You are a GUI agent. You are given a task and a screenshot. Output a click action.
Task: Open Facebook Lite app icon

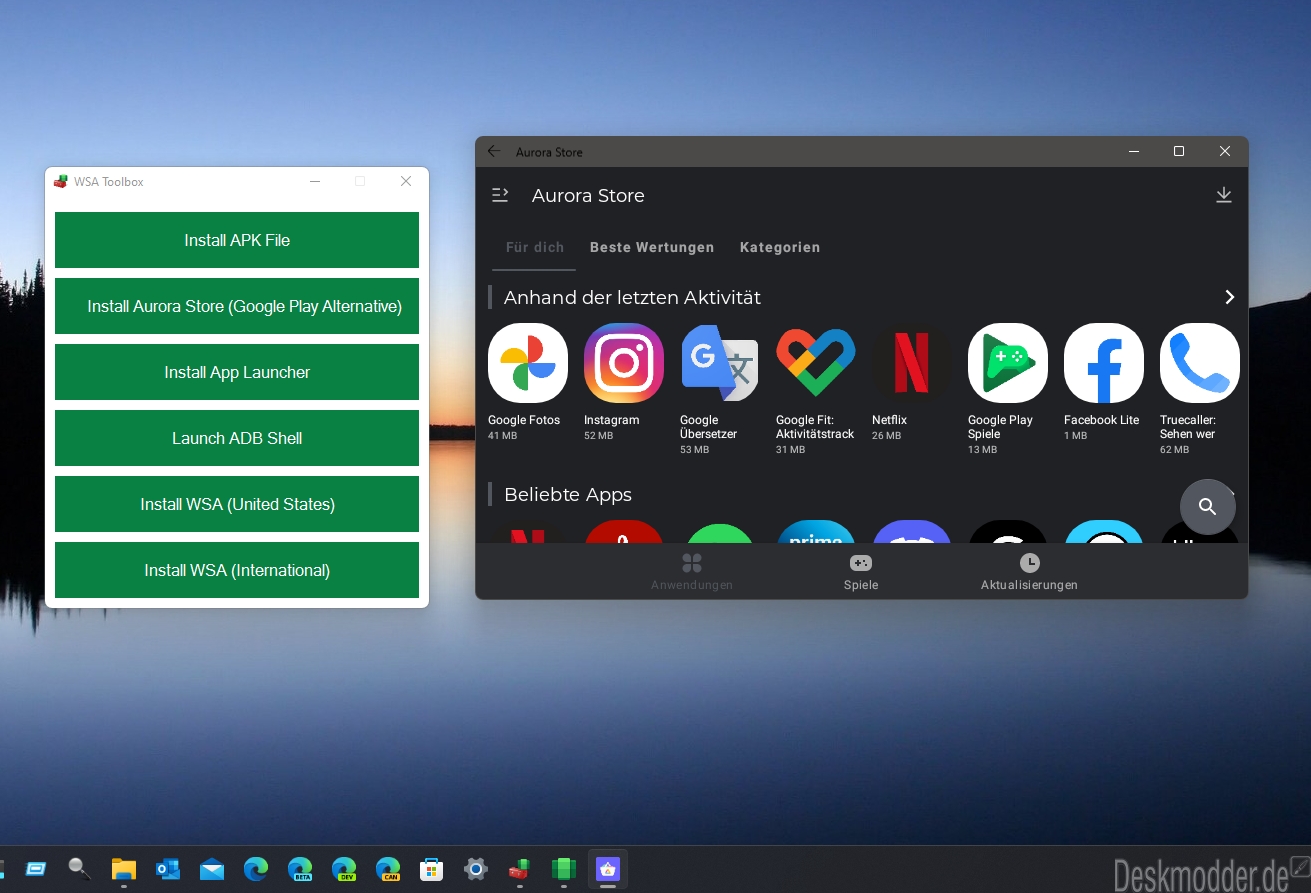1104,363
